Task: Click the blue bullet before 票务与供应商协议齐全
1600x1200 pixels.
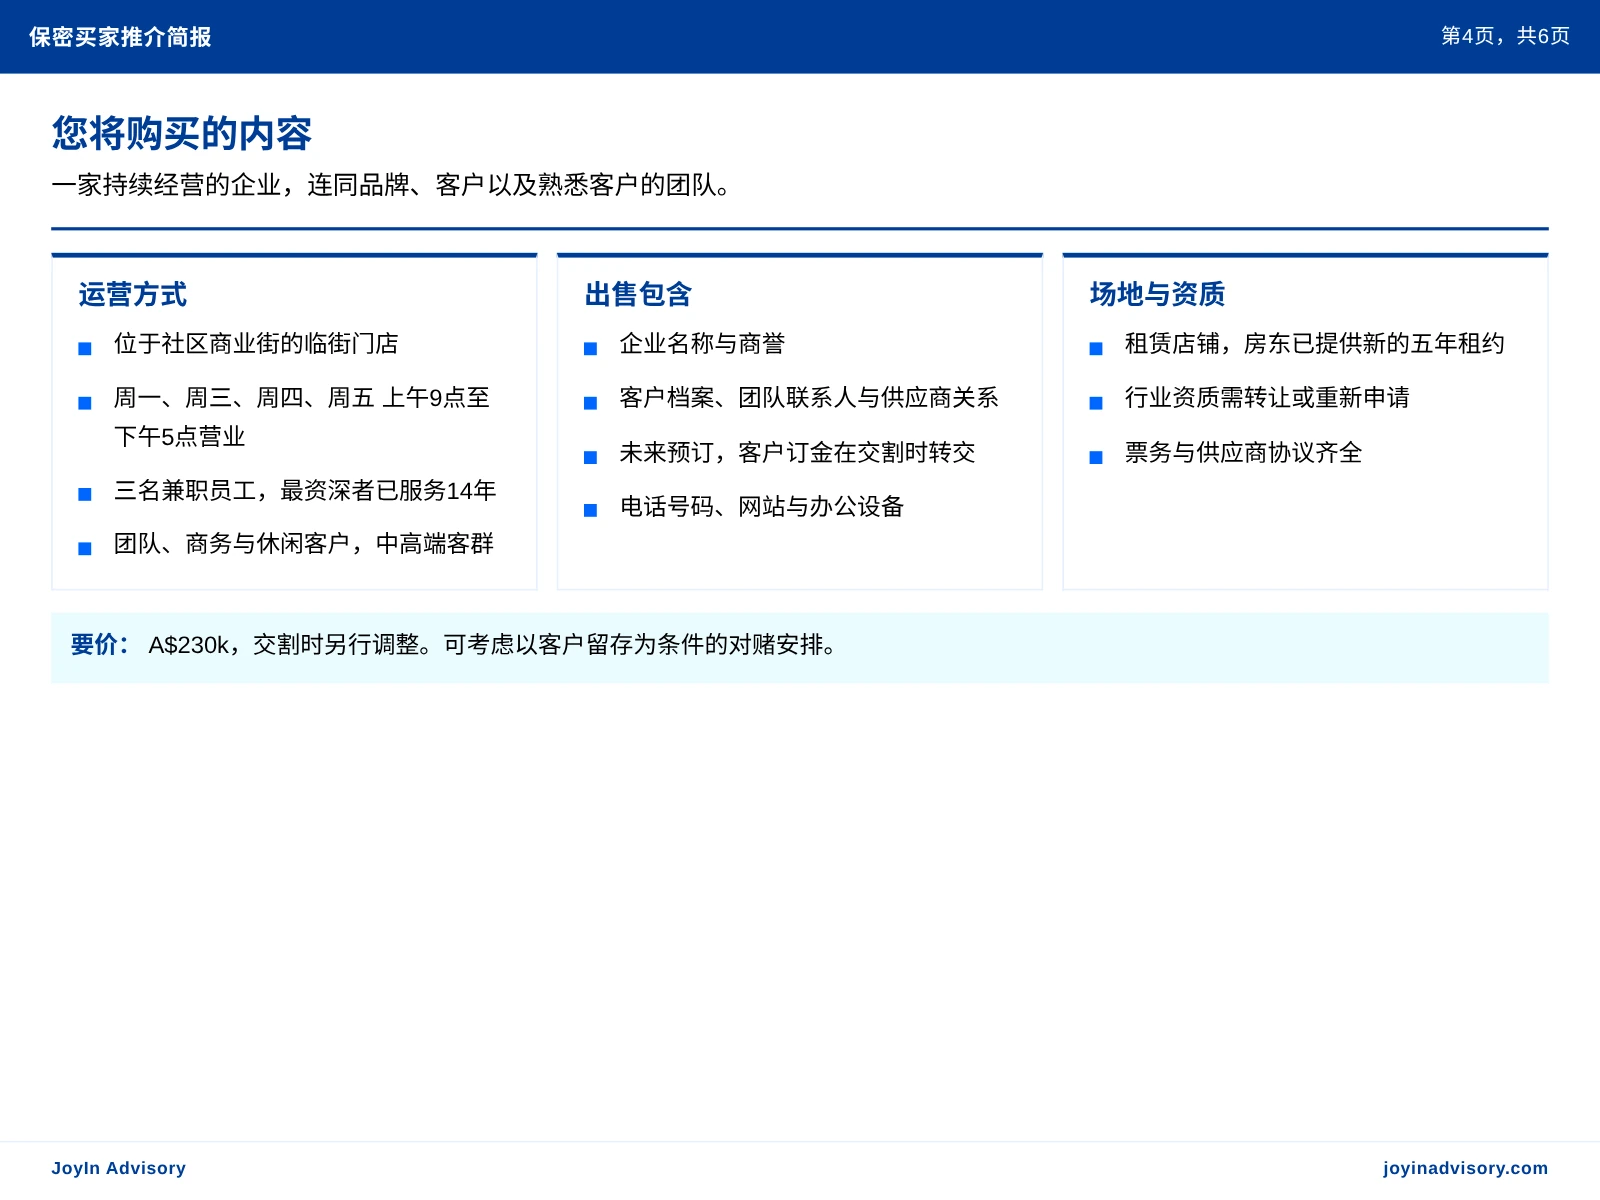Action: click(1096, 458)
